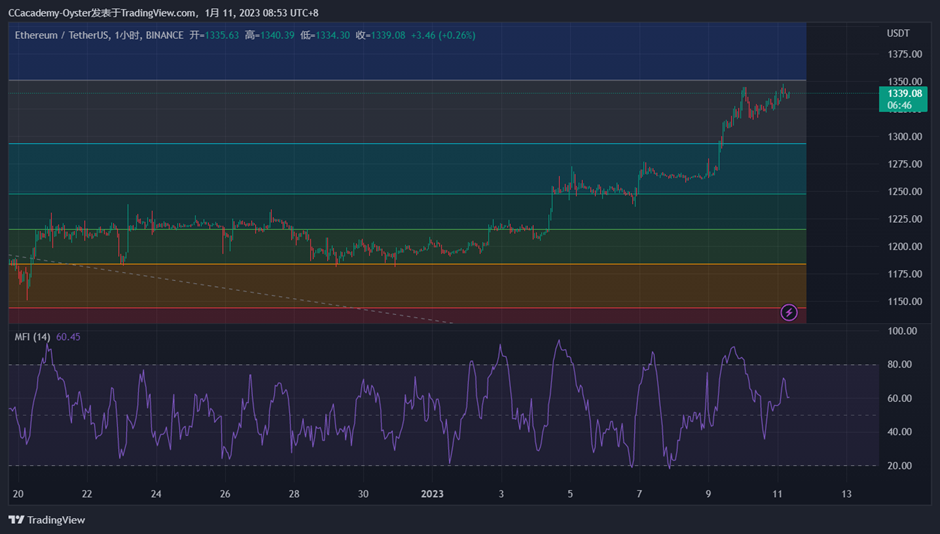
Task: Click the USDT currency label
Action: (897, 33)
